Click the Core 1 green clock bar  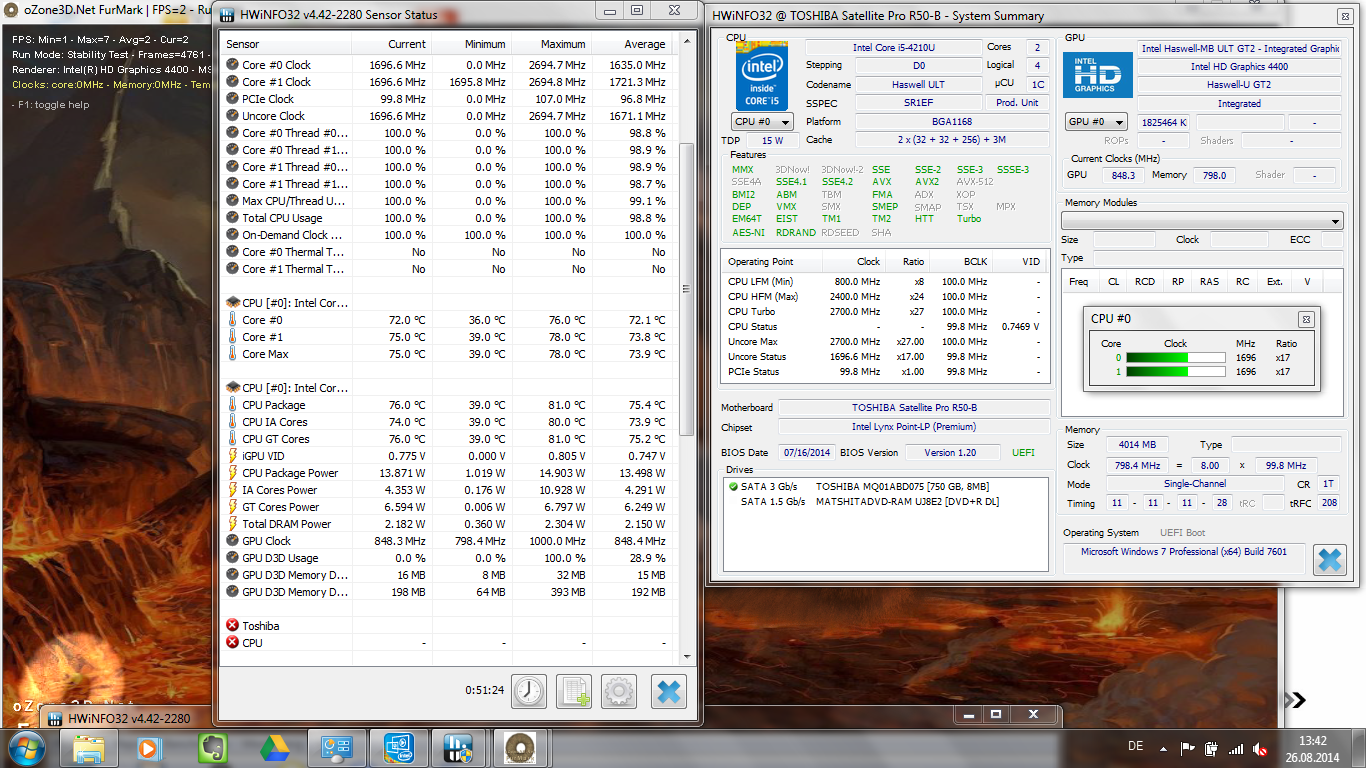(1176, 372)
